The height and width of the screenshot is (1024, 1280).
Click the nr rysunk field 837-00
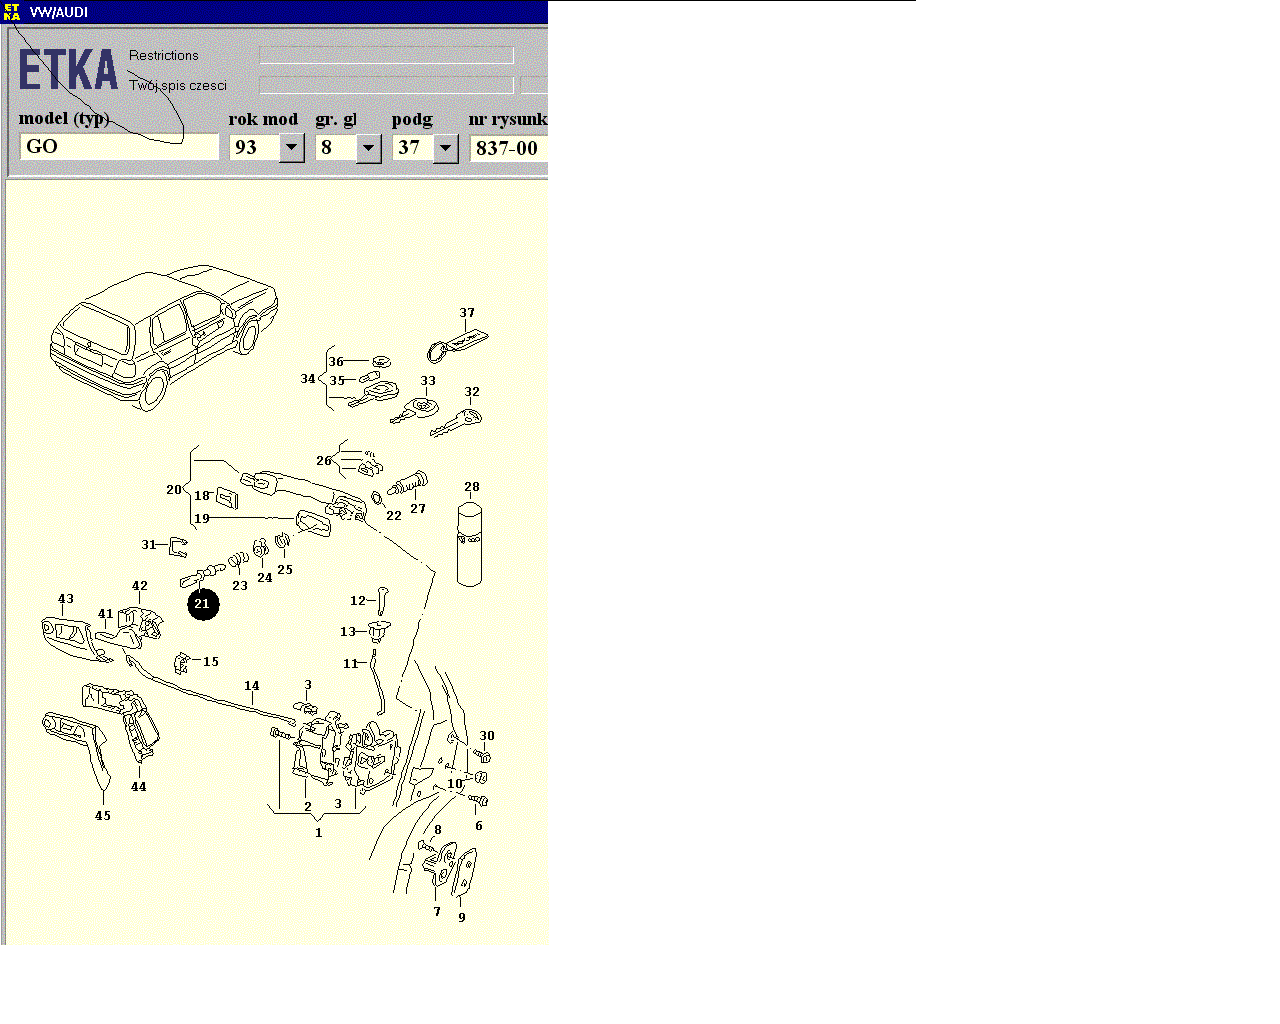[508, 148]
